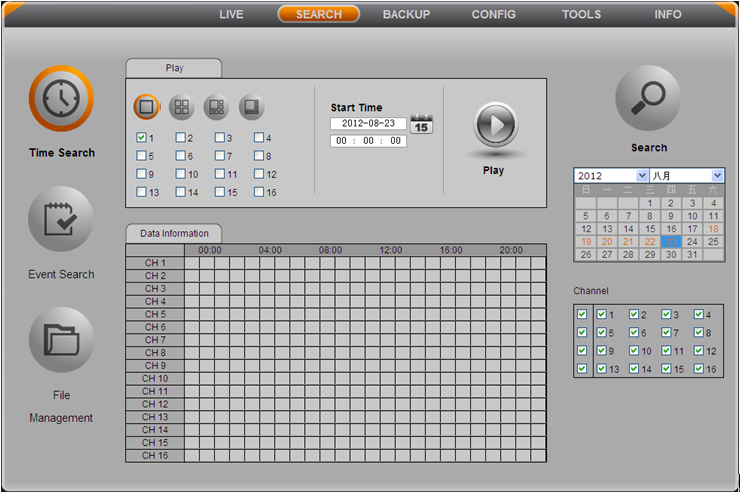Select the Data Information tab
Viewport: 740px width, 492px height.
pyautogui.click(x=174, y=233)
